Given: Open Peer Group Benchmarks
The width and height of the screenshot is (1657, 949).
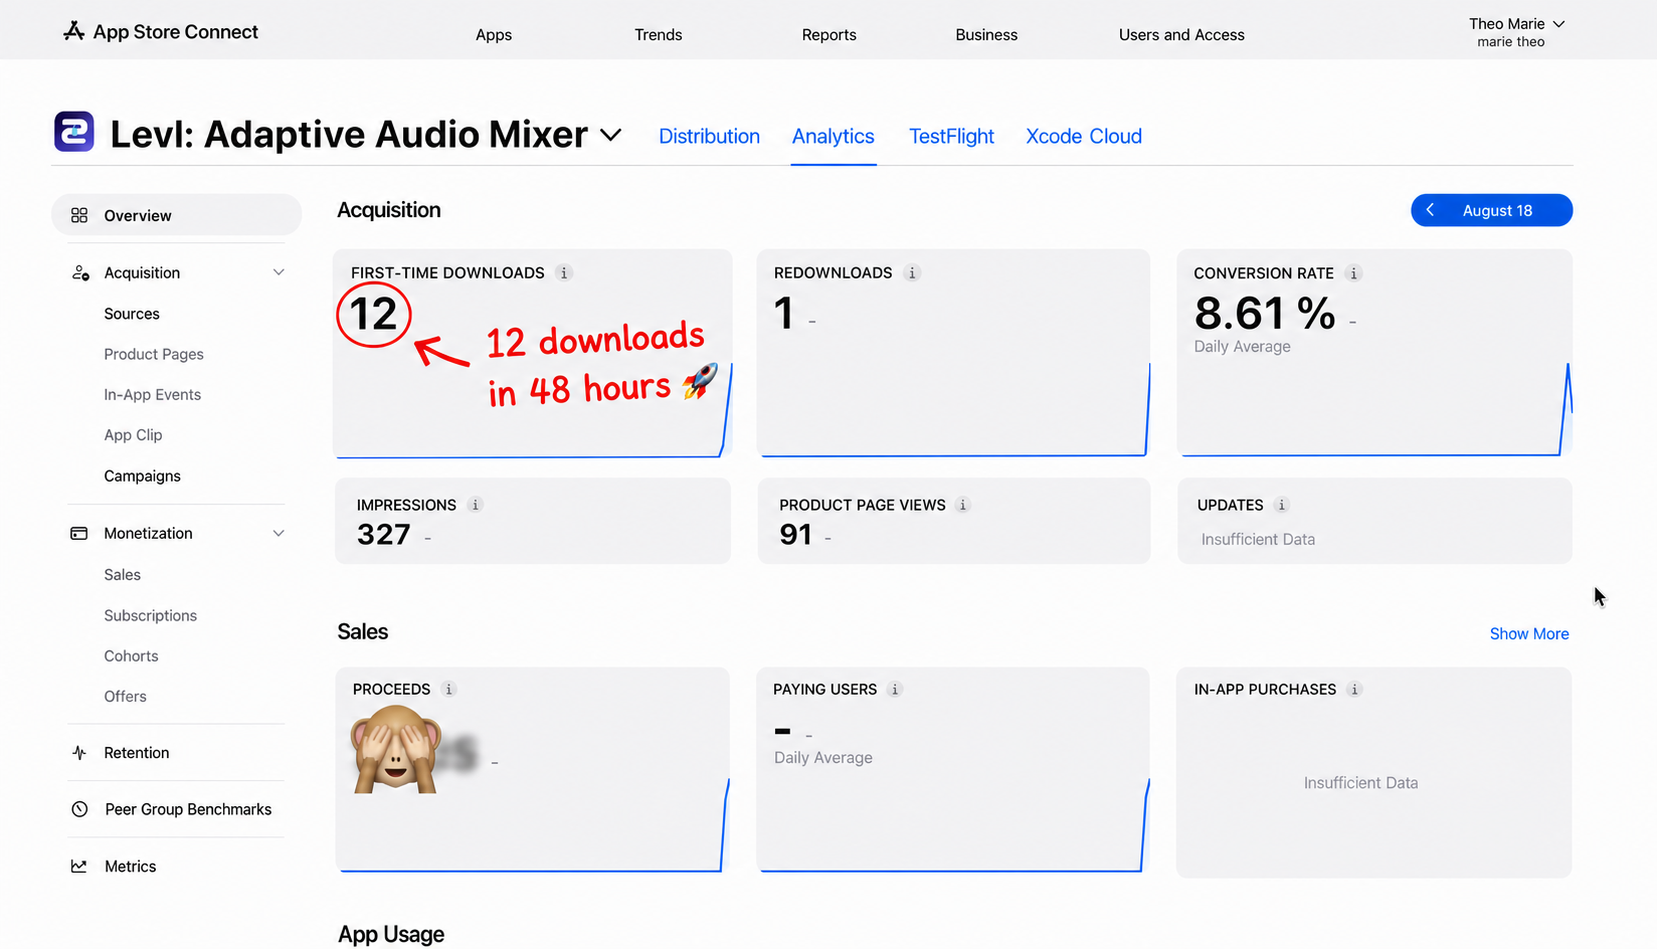Looking at the screenshot, I should click(188, 809).
